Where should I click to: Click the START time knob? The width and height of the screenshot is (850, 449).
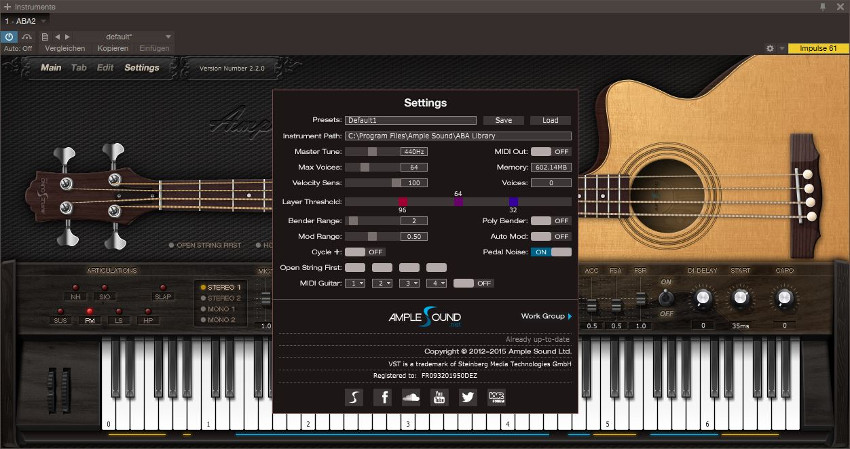pyautogui.click(x=740, y=297)
